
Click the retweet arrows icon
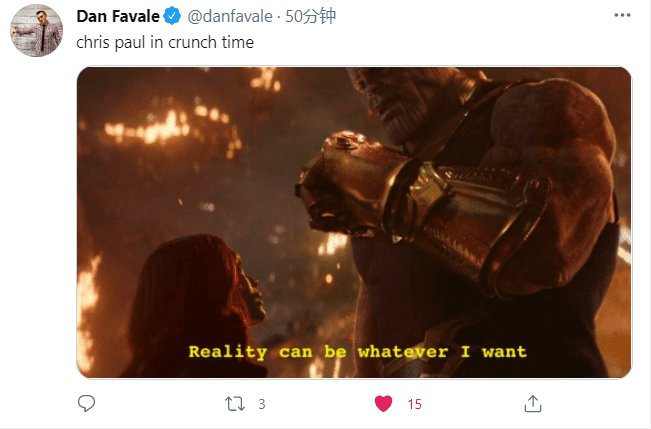point(235,404)
